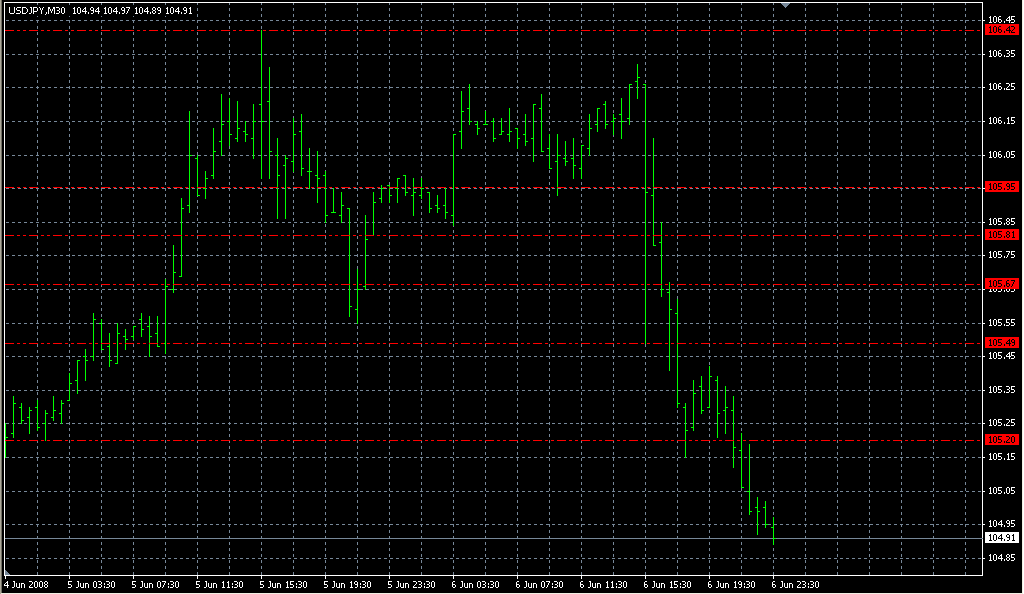Screen dimensions: 1024x594
Task: Click the 5 Jun 03:30 time label
Action: pyautogui.click(x=90, y=584)
